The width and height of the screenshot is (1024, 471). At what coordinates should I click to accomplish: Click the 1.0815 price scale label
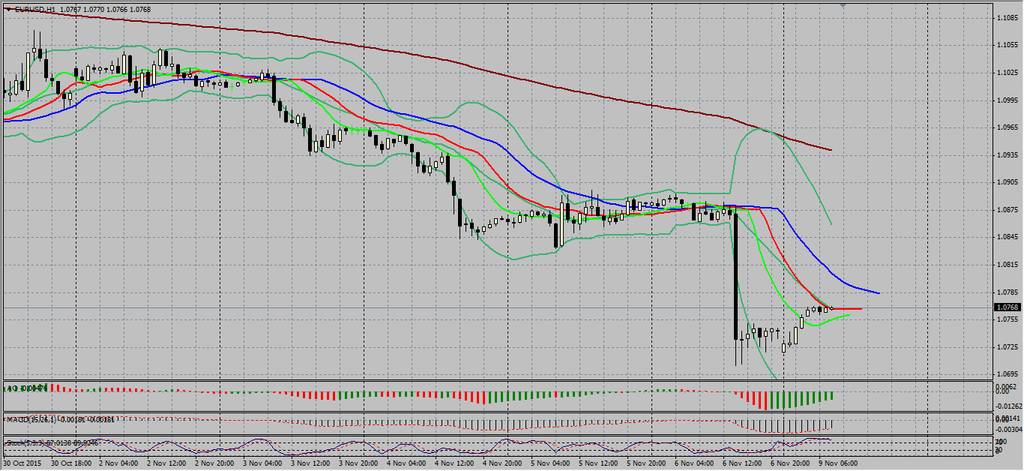pyautogui.click(x=1006, y=265)
